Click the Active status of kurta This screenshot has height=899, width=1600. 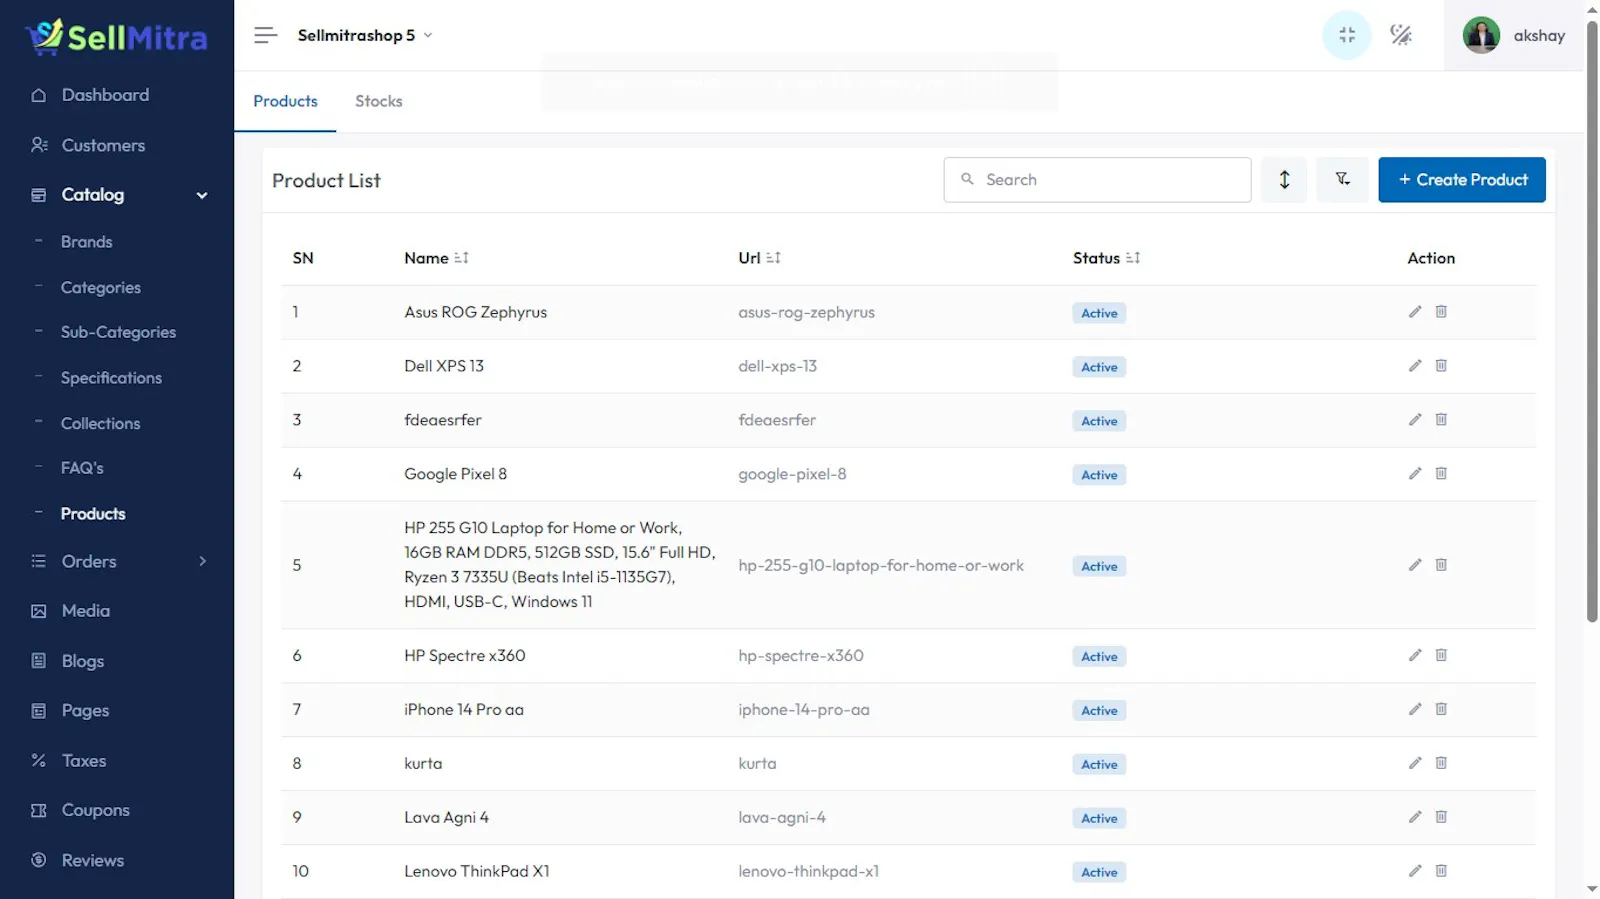tap(1099, 765)
